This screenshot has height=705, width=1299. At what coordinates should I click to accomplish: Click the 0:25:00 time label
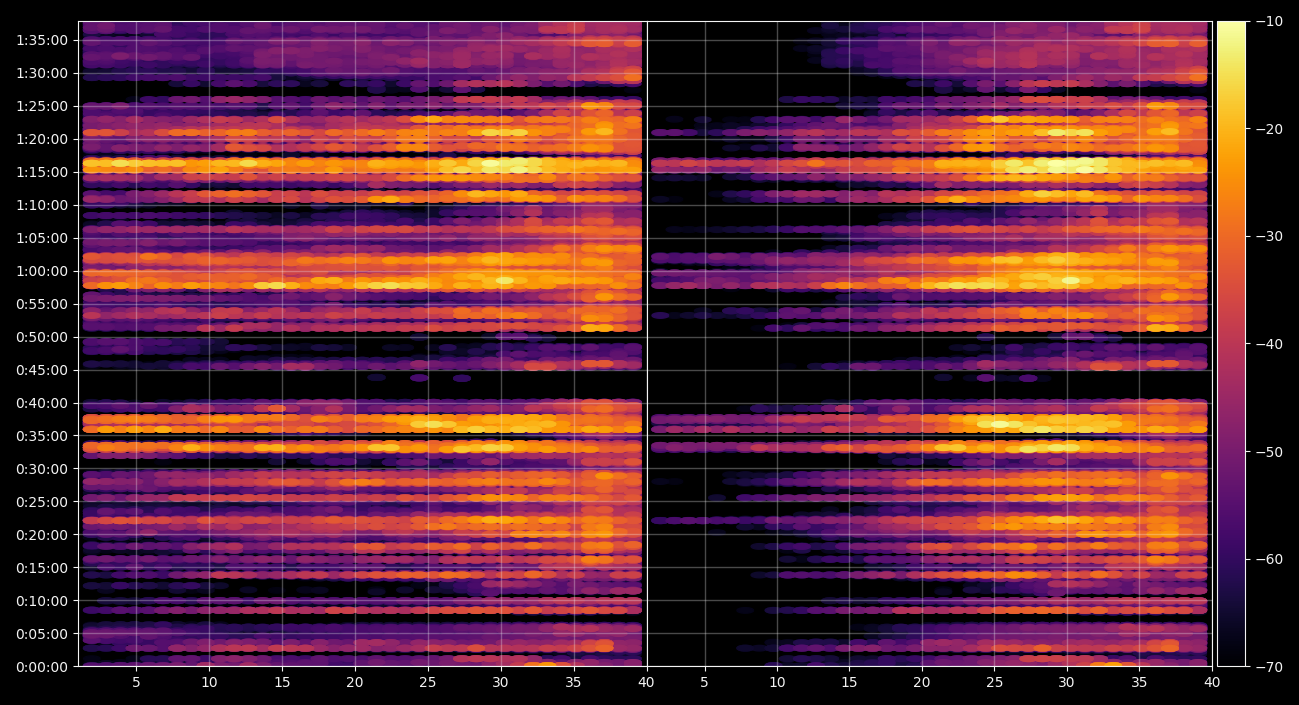(42, 502)
